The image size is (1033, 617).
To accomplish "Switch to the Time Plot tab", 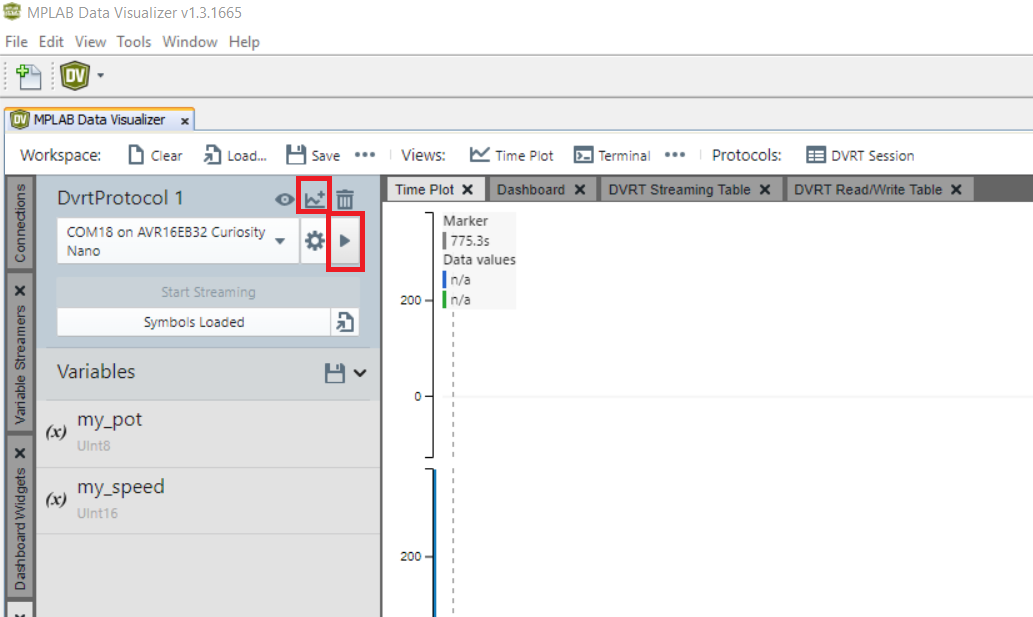I will coord(425,190).
